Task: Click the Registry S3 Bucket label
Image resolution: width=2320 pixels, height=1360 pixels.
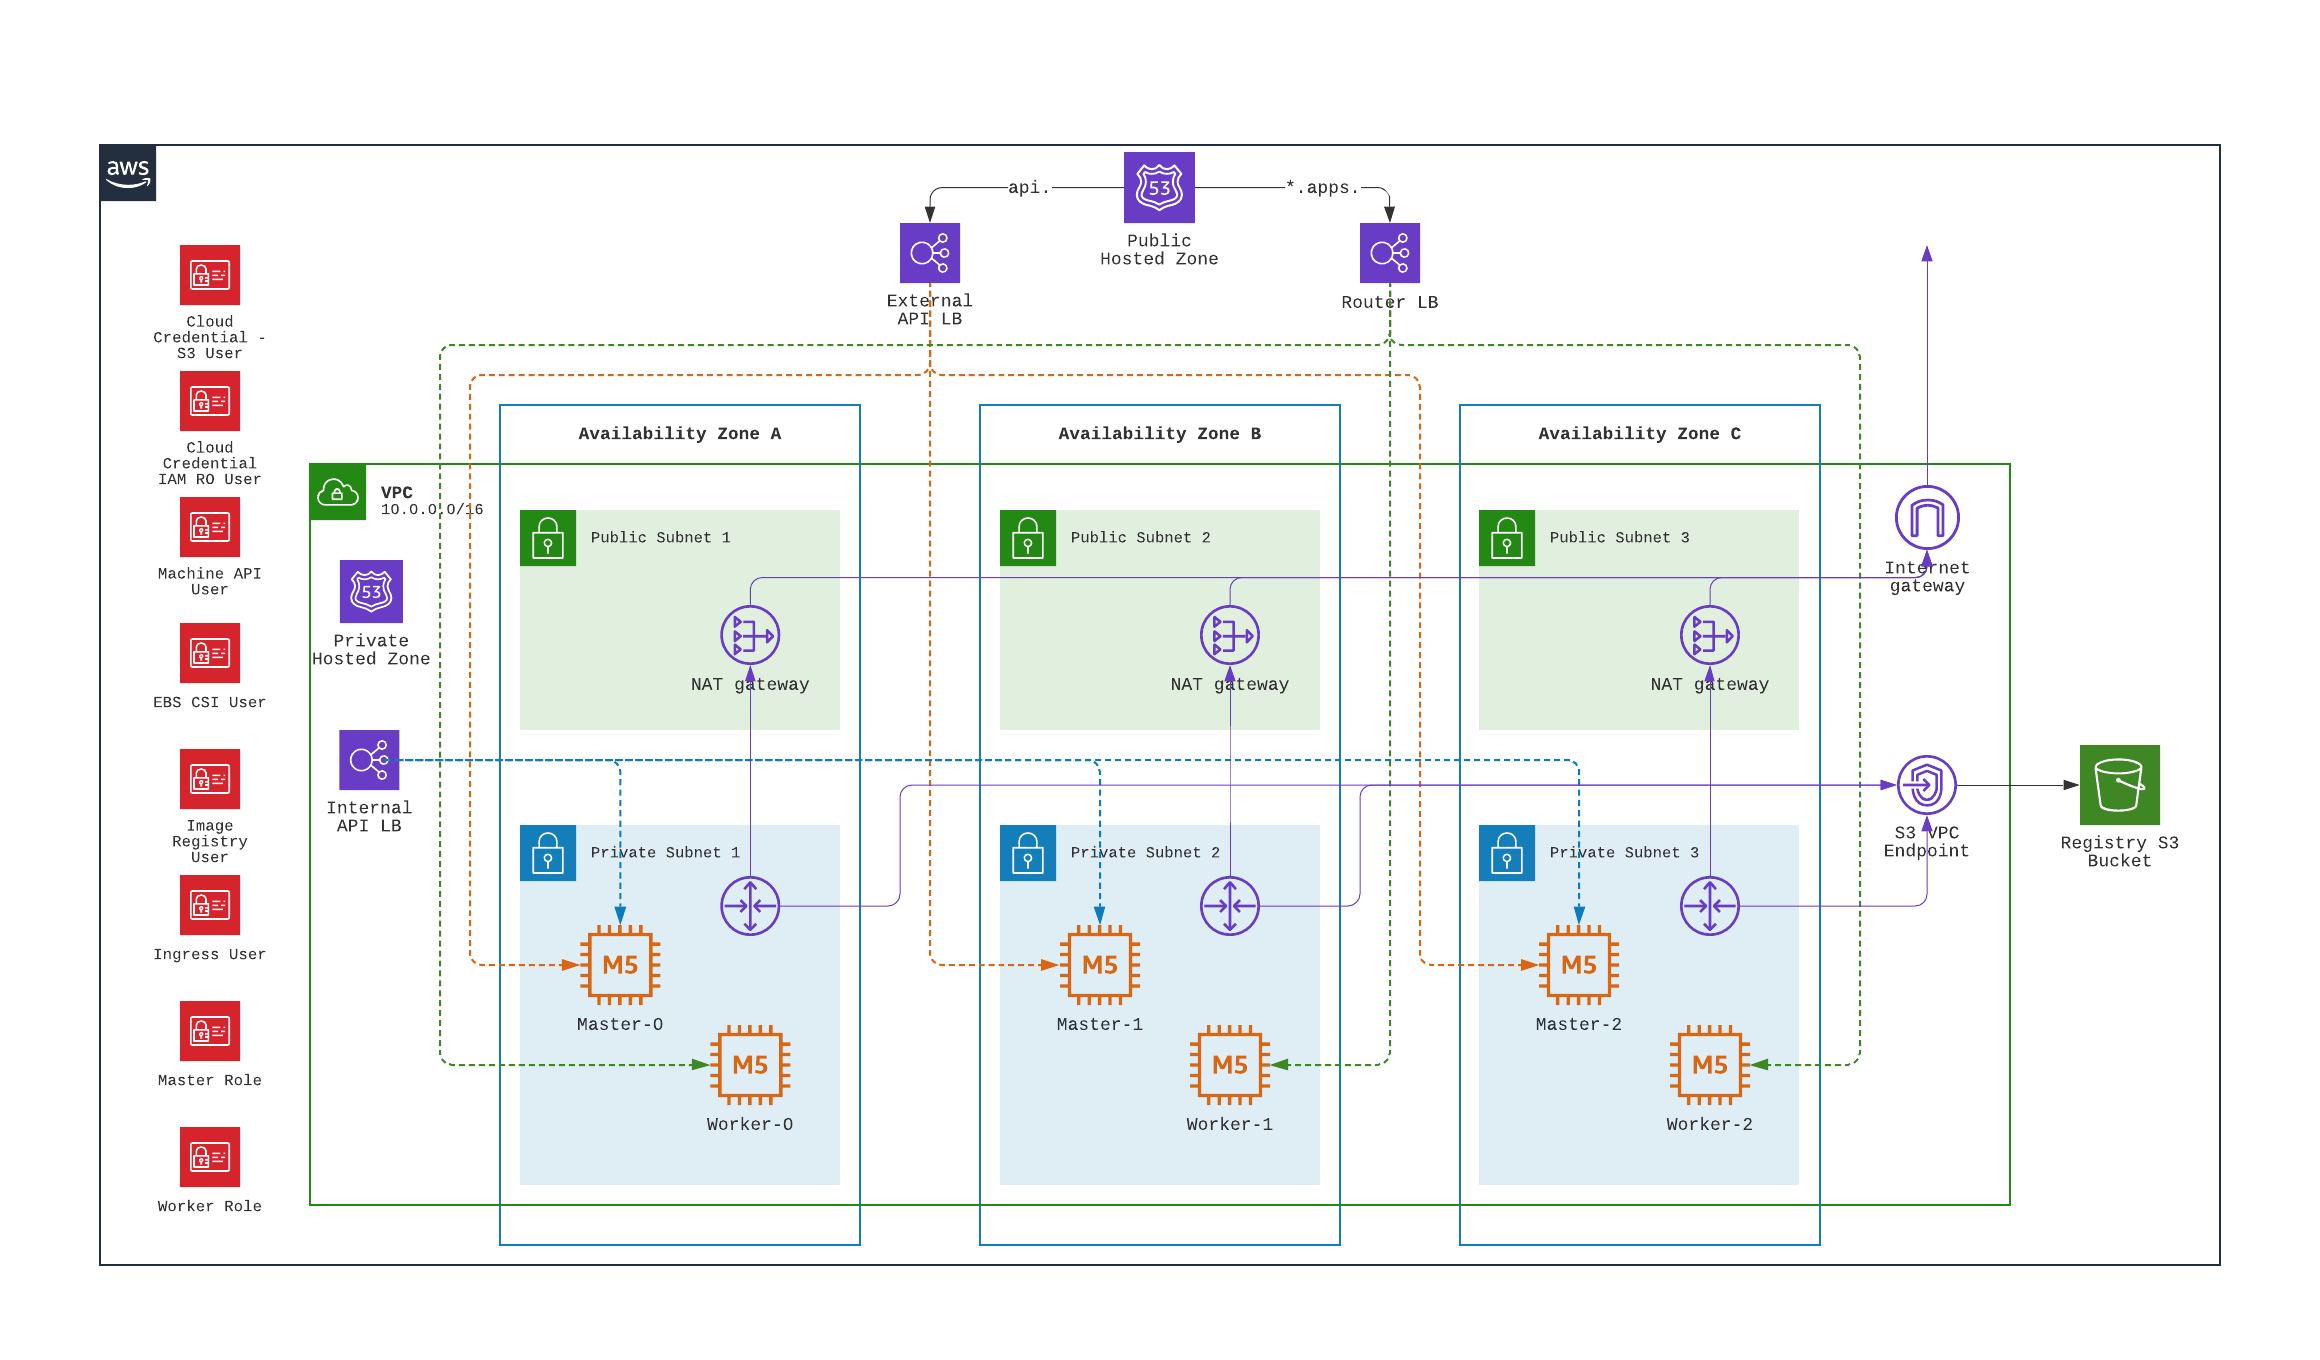Action: (x=2120, y=852)
